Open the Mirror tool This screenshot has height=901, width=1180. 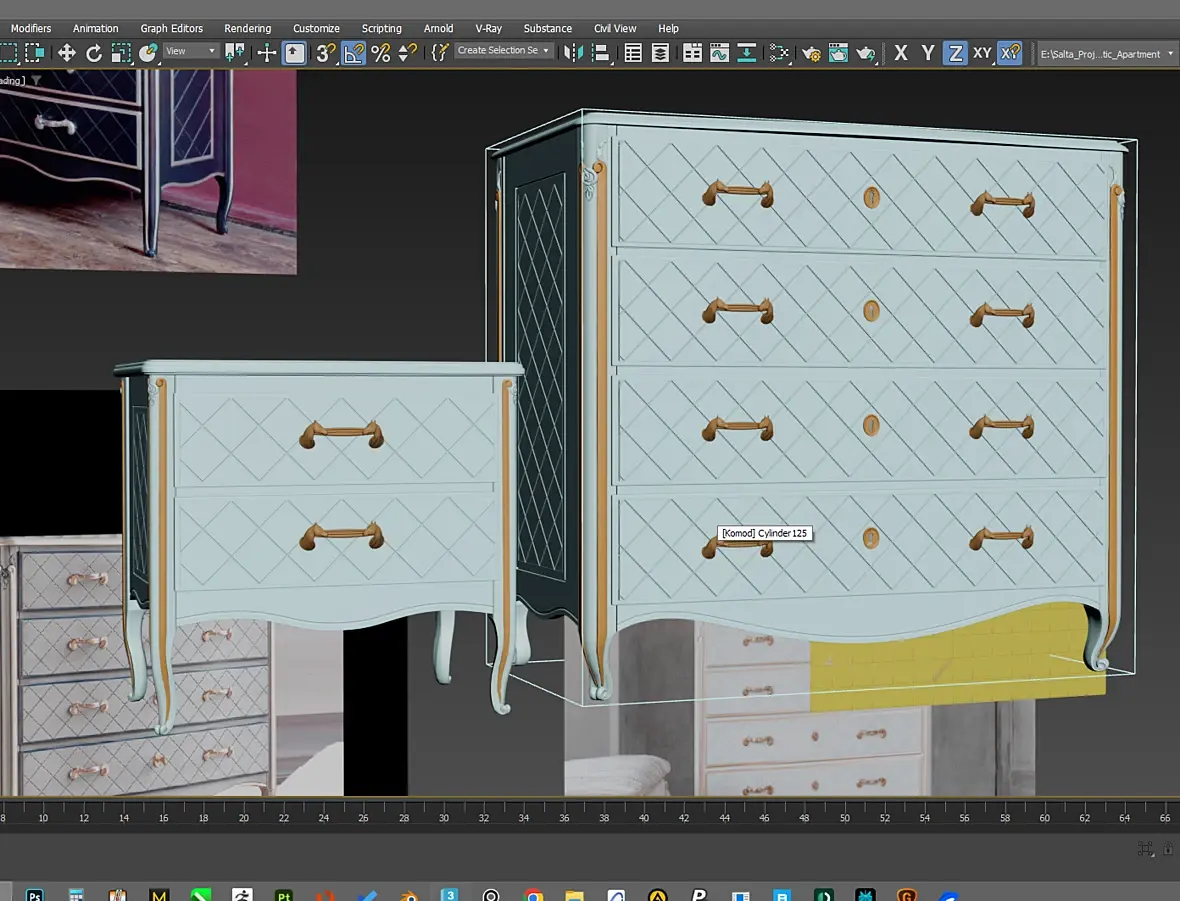[x=573, y=53]
